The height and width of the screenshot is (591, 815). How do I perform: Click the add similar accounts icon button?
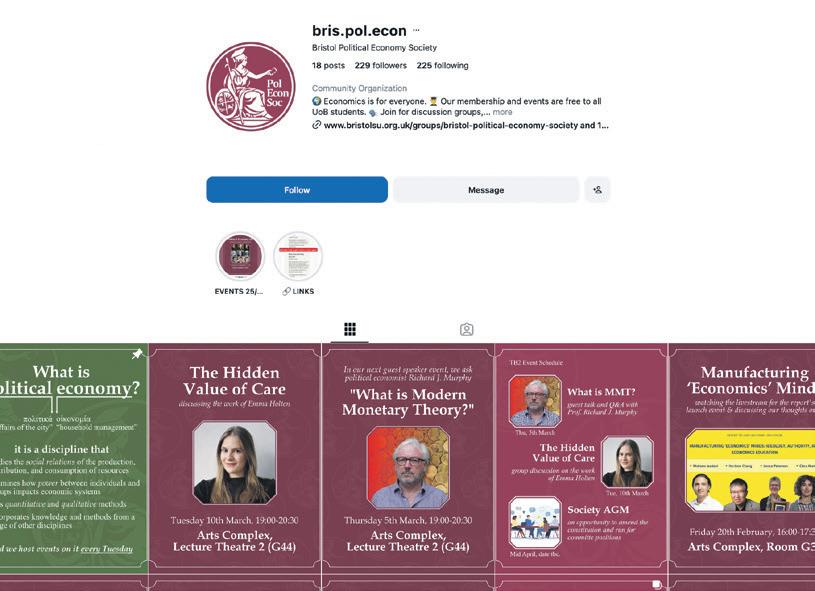point(597,190)
